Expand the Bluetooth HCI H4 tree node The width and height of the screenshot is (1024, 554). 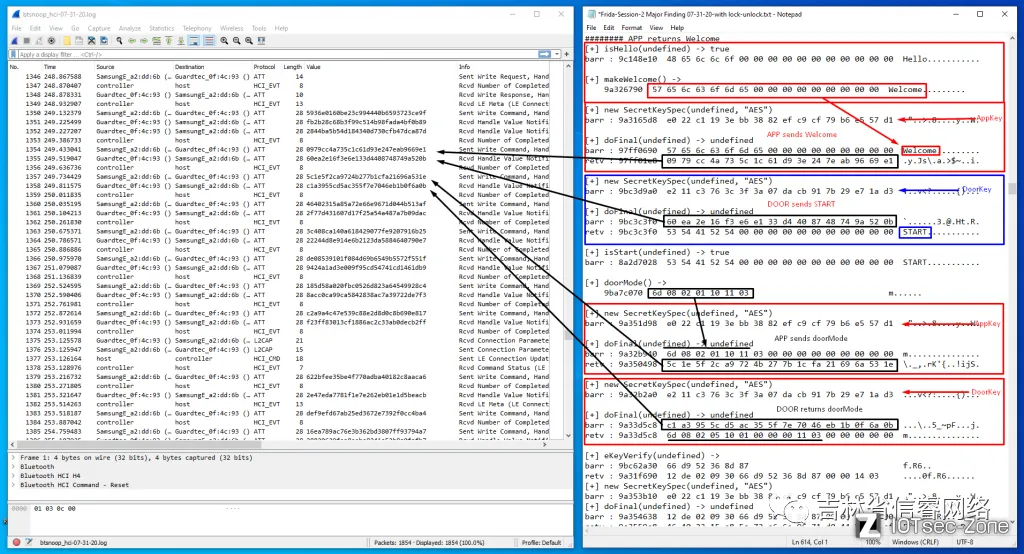click(x=11, y=475)
